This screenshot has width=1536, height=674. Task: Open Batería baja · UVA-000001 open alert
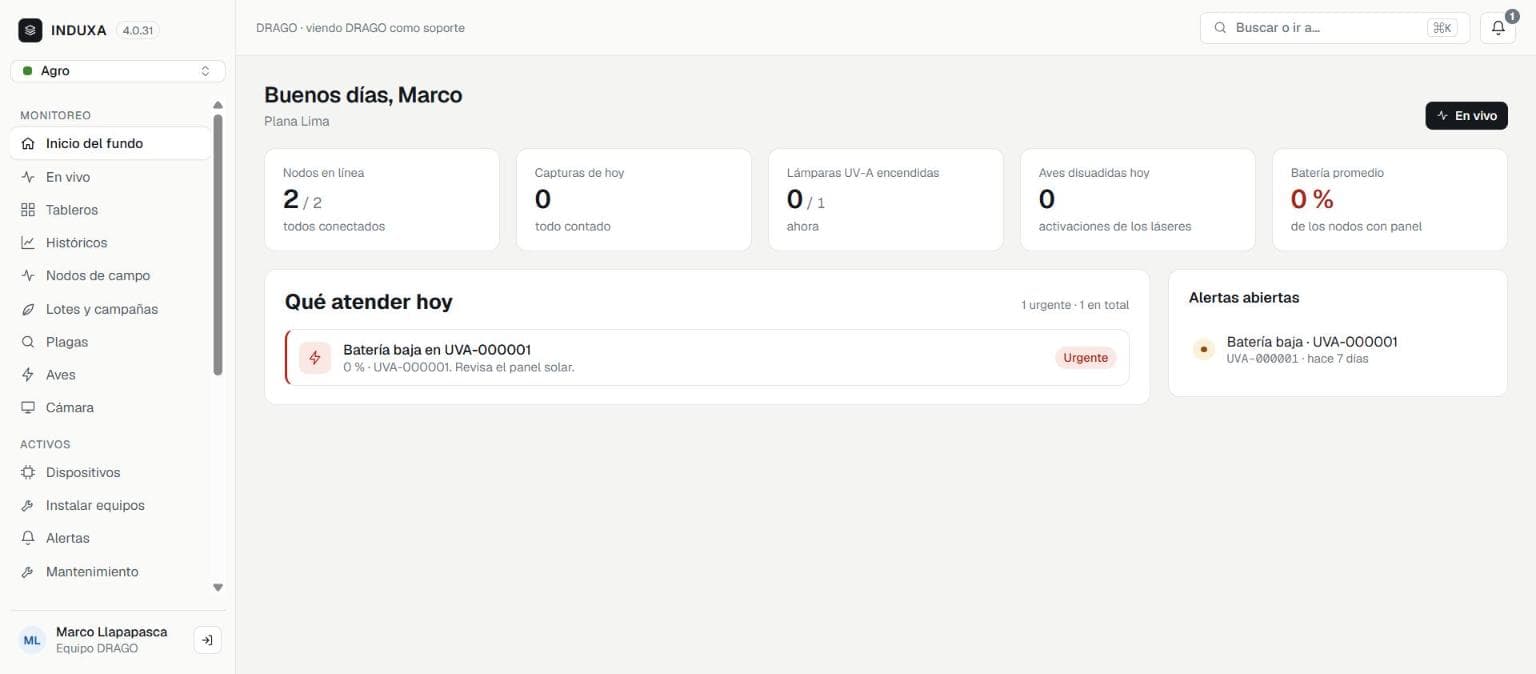[x=1338, y=349]
